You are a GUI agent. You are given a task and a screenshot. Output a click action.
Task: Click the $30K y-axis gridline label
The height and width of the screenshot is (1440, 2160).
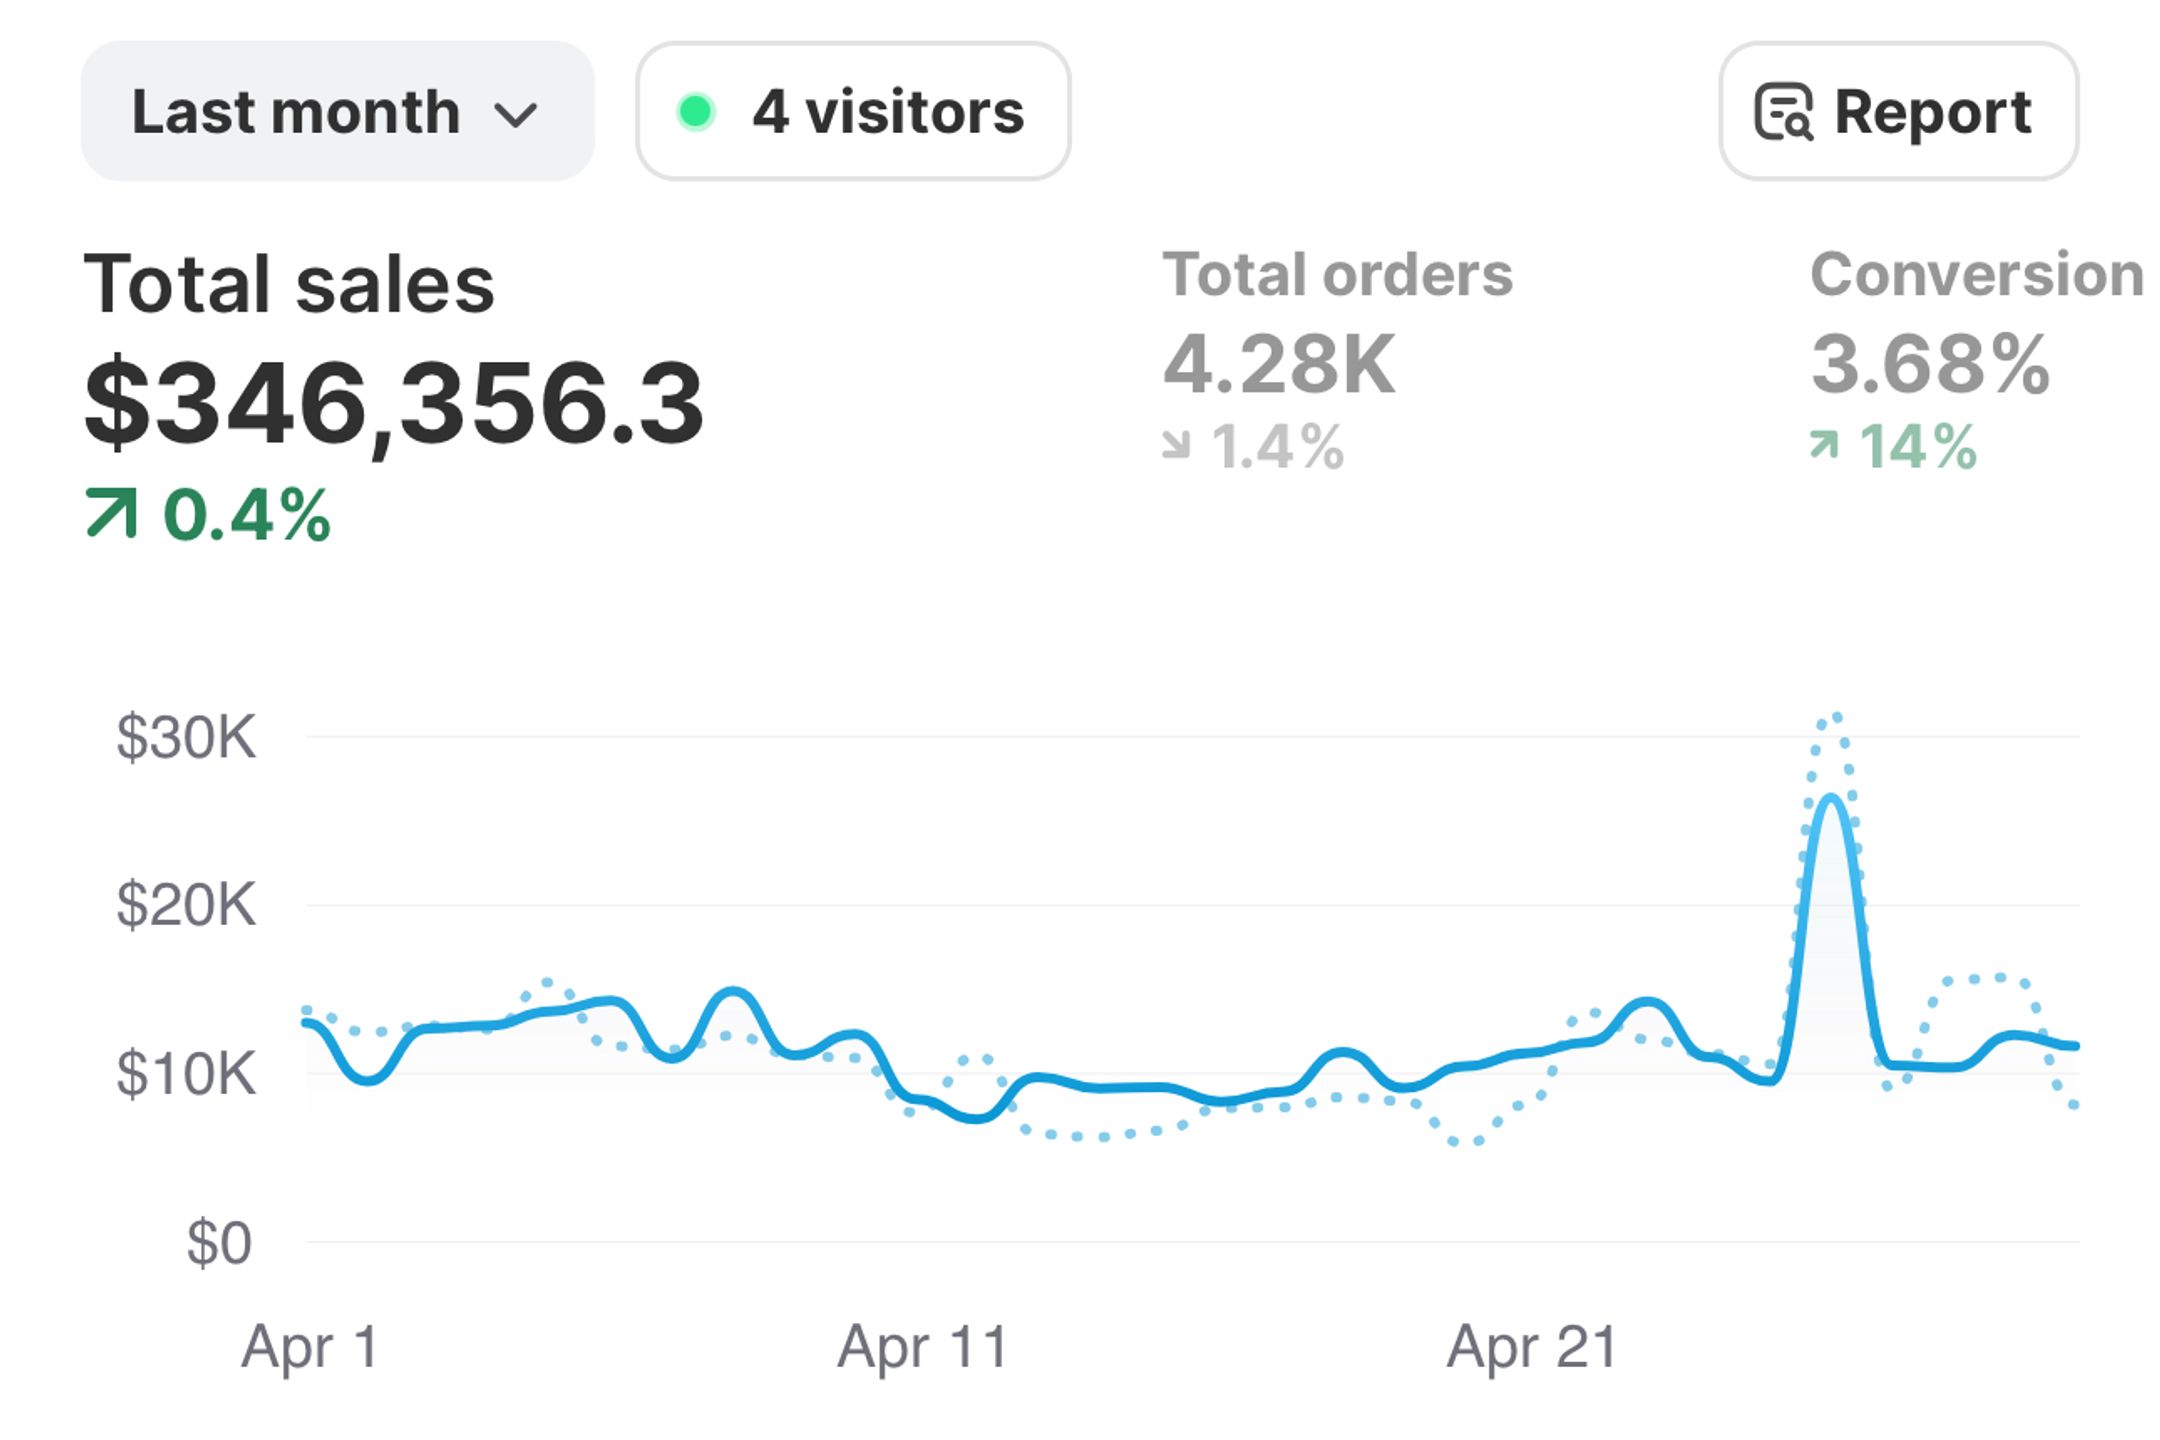(186, 738)
